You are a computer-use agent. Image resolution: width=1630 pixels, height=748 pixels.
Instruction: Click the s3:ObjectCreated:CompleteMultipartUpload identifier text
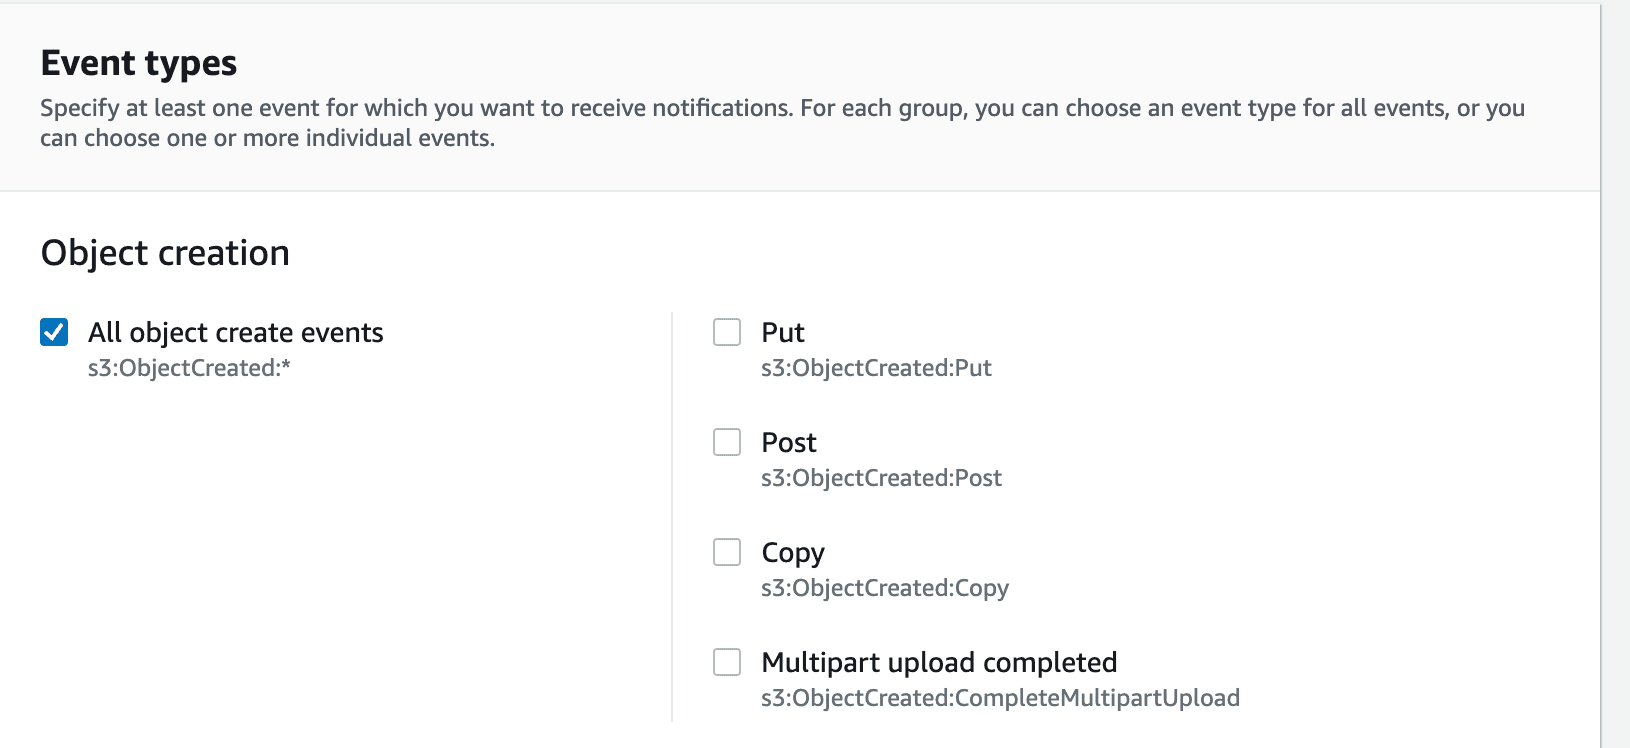tap(1000, 698)
